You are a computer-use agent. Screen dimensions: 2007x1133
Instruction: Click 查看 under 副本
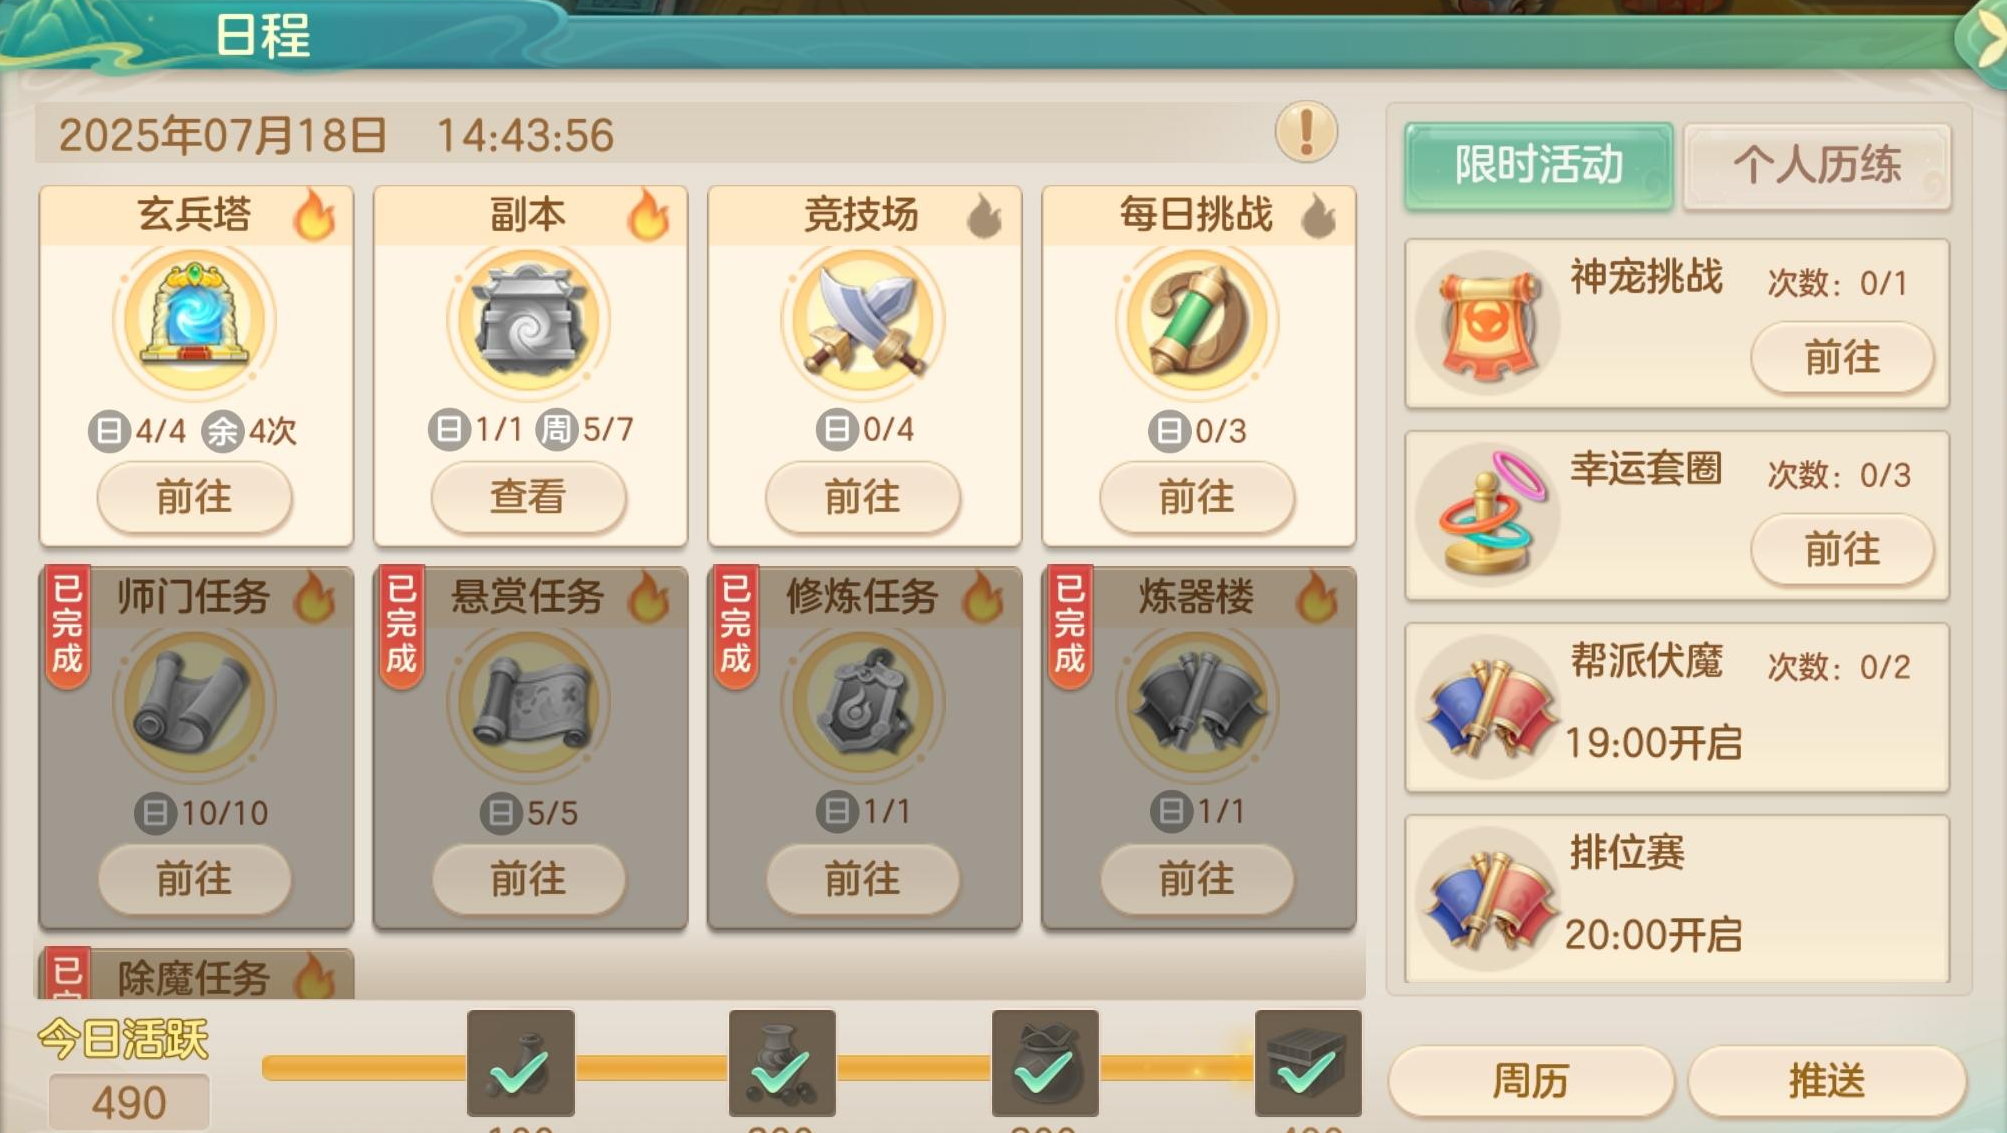point(529,496)
